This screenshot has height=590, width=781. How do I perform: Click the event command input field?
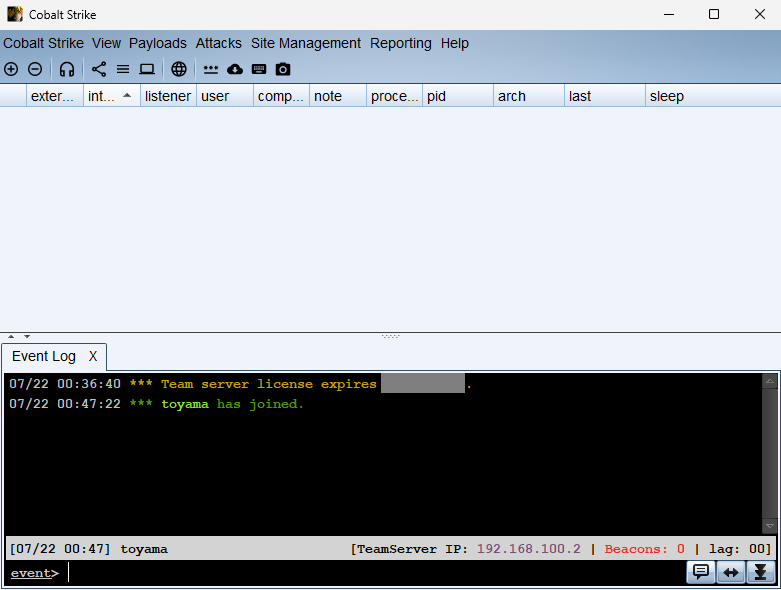(370, 573)
